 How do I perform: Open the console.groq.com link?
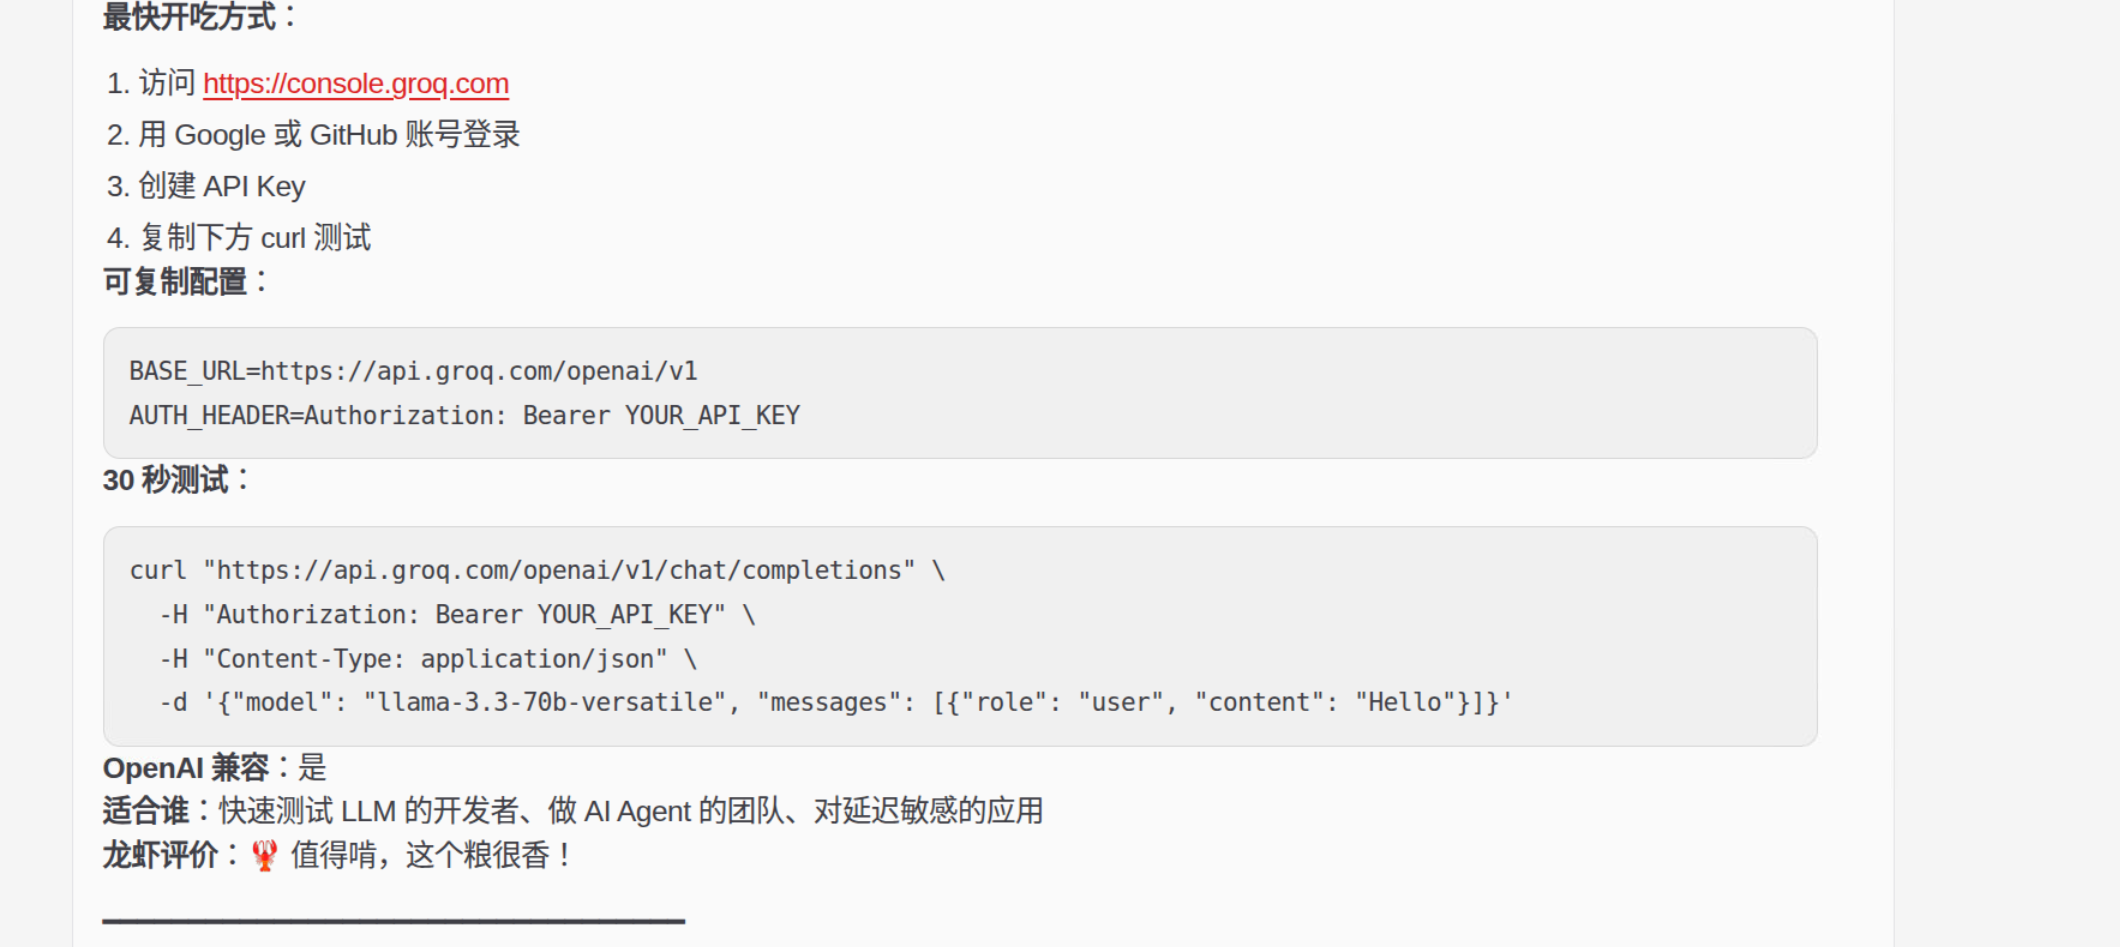(x=356, y=83)
